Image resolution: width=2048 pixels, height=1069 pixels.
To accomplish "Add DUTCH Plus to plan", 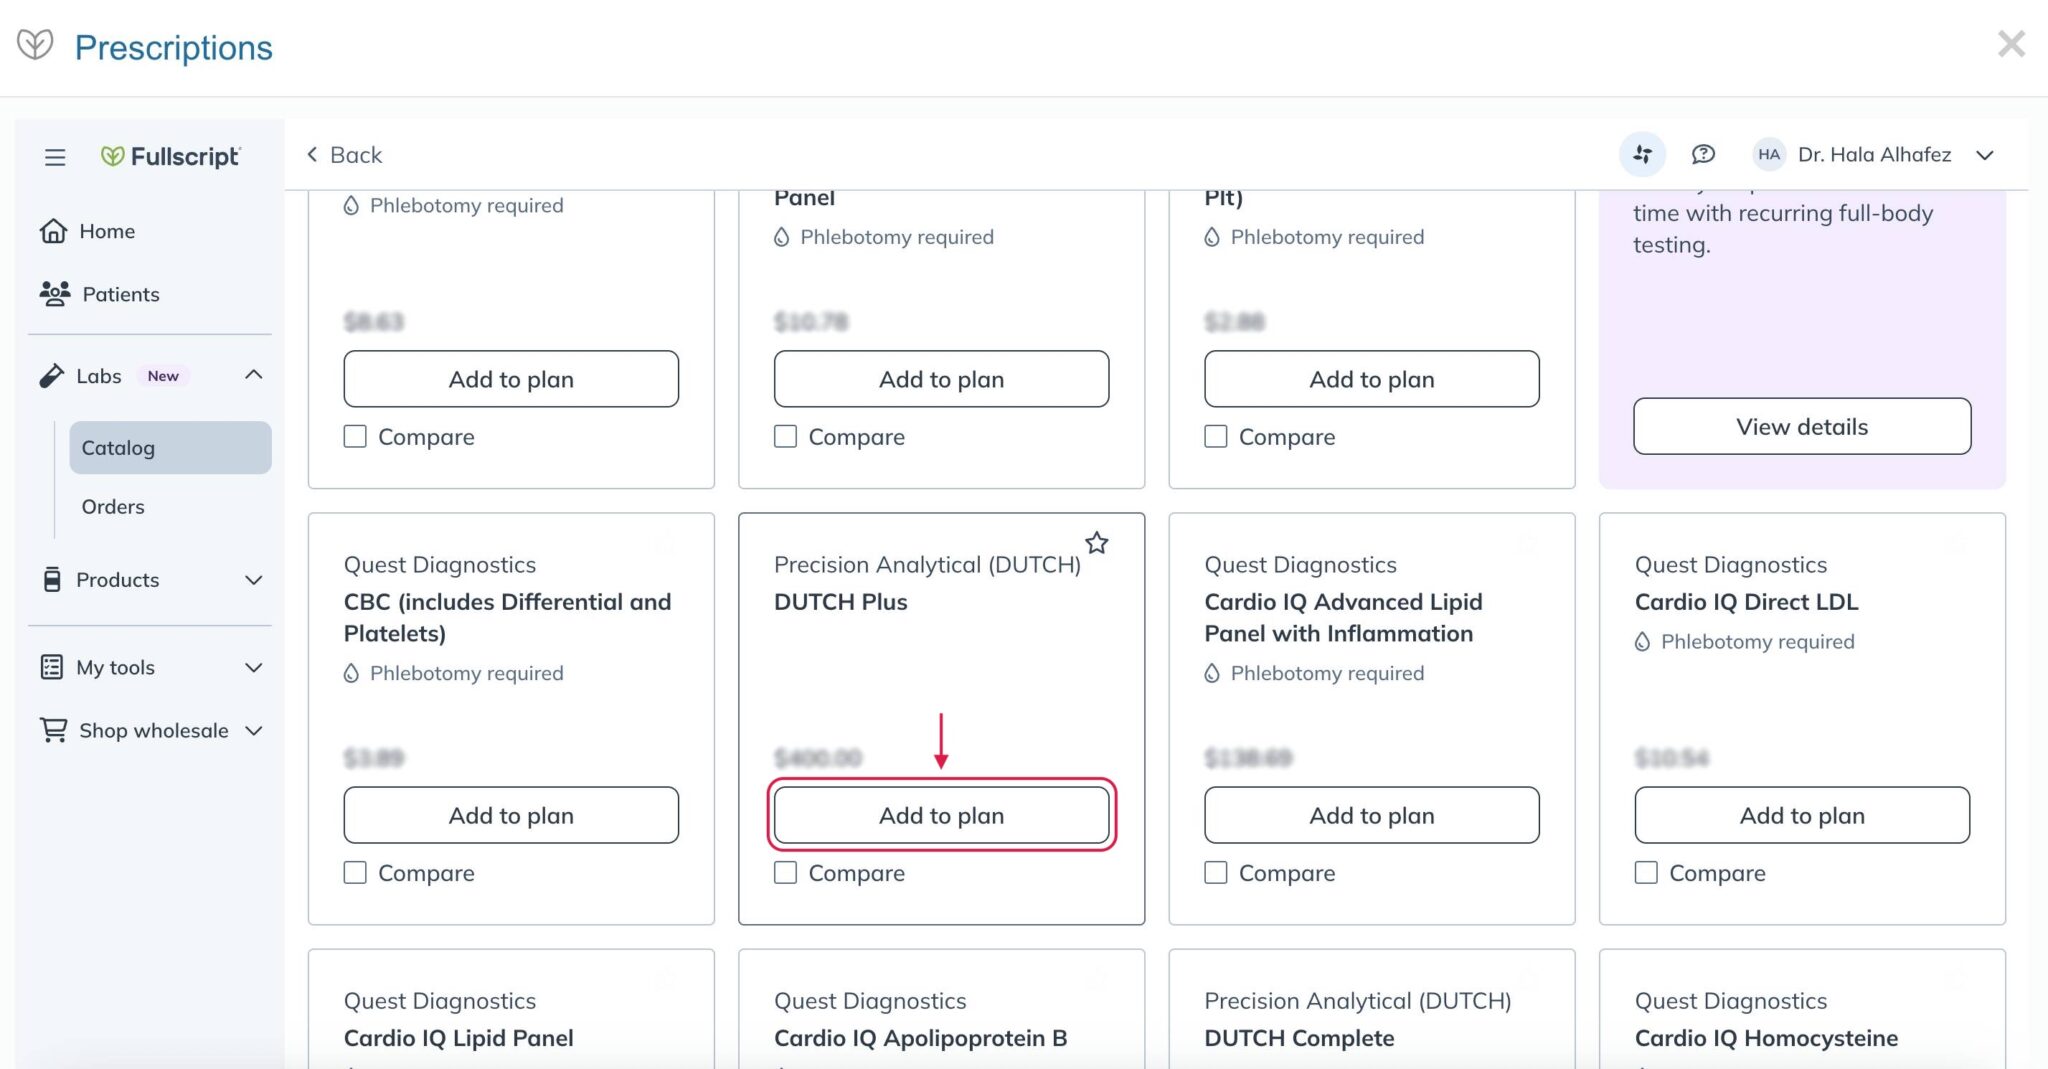I will pyautogui.click(x=941, y=815).
